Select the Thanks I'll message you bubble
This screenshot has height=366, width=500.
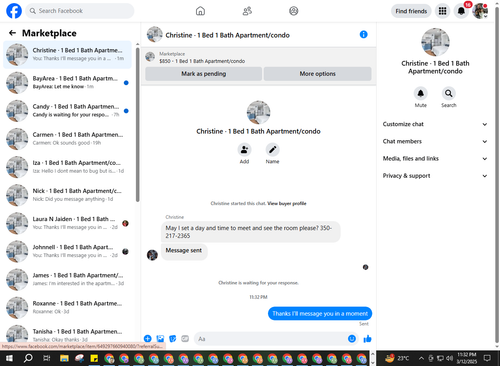click(x=320, y=313)
